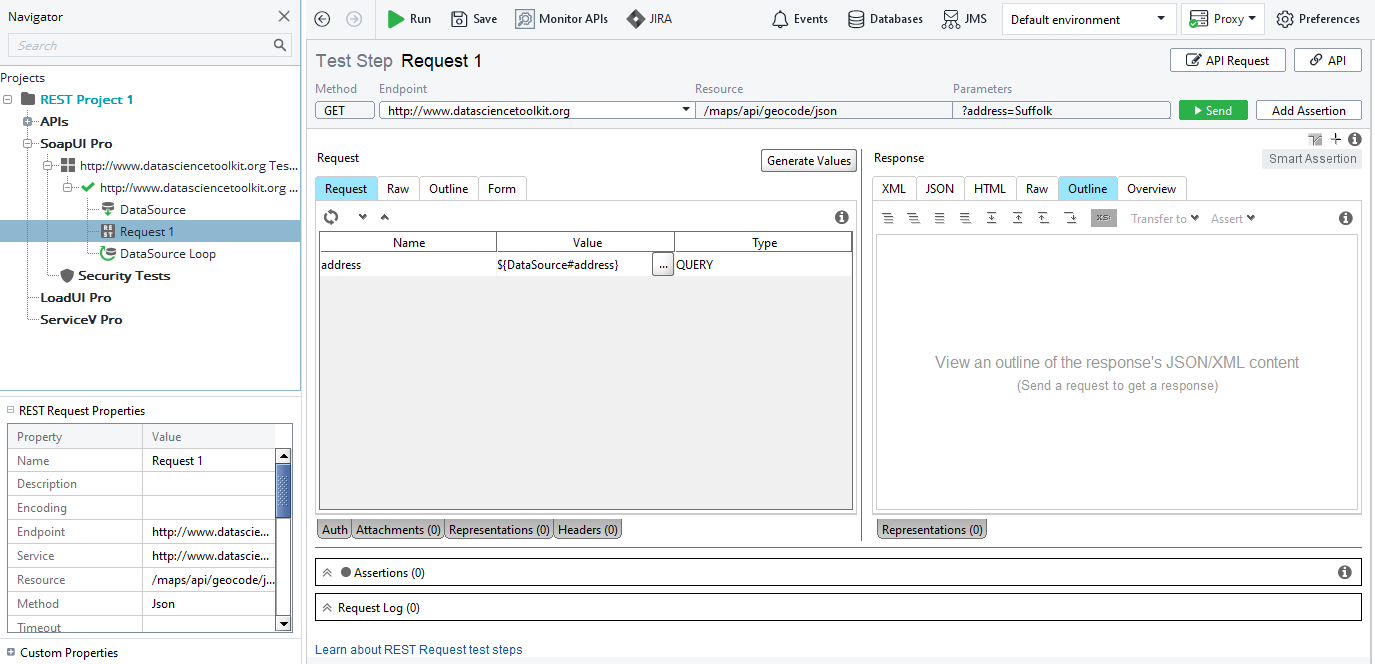Open Learn about REST Request test steps link
Image resolution: width=1375 pixels, height=664 pixels.
(x=418, y=650)
